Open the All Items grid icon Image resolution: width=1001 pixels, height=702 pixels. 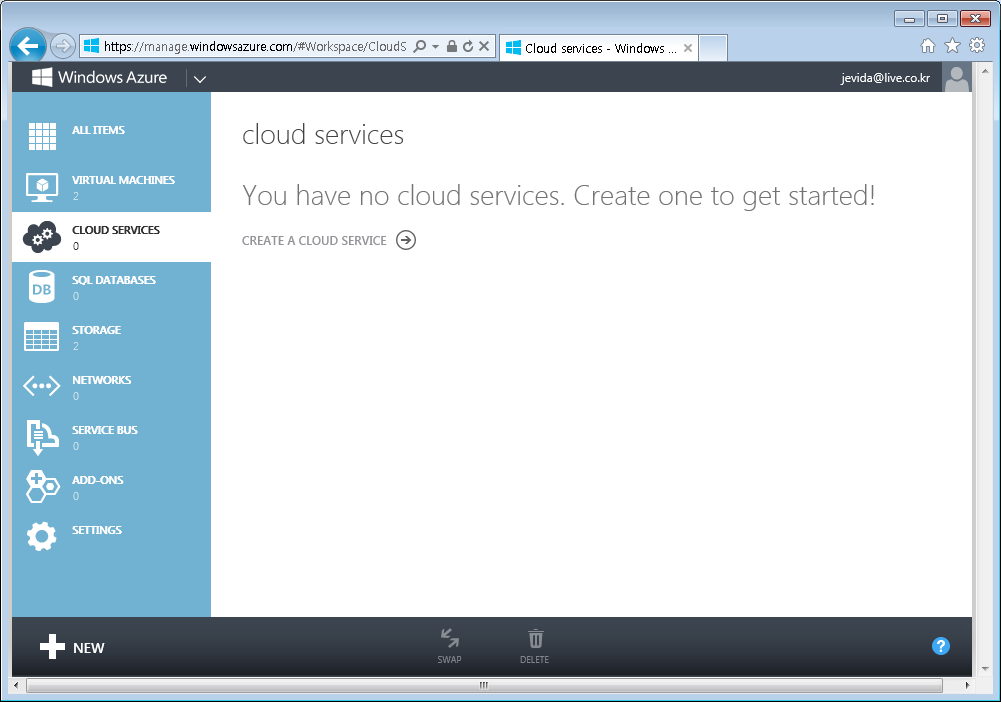[42, 136]
